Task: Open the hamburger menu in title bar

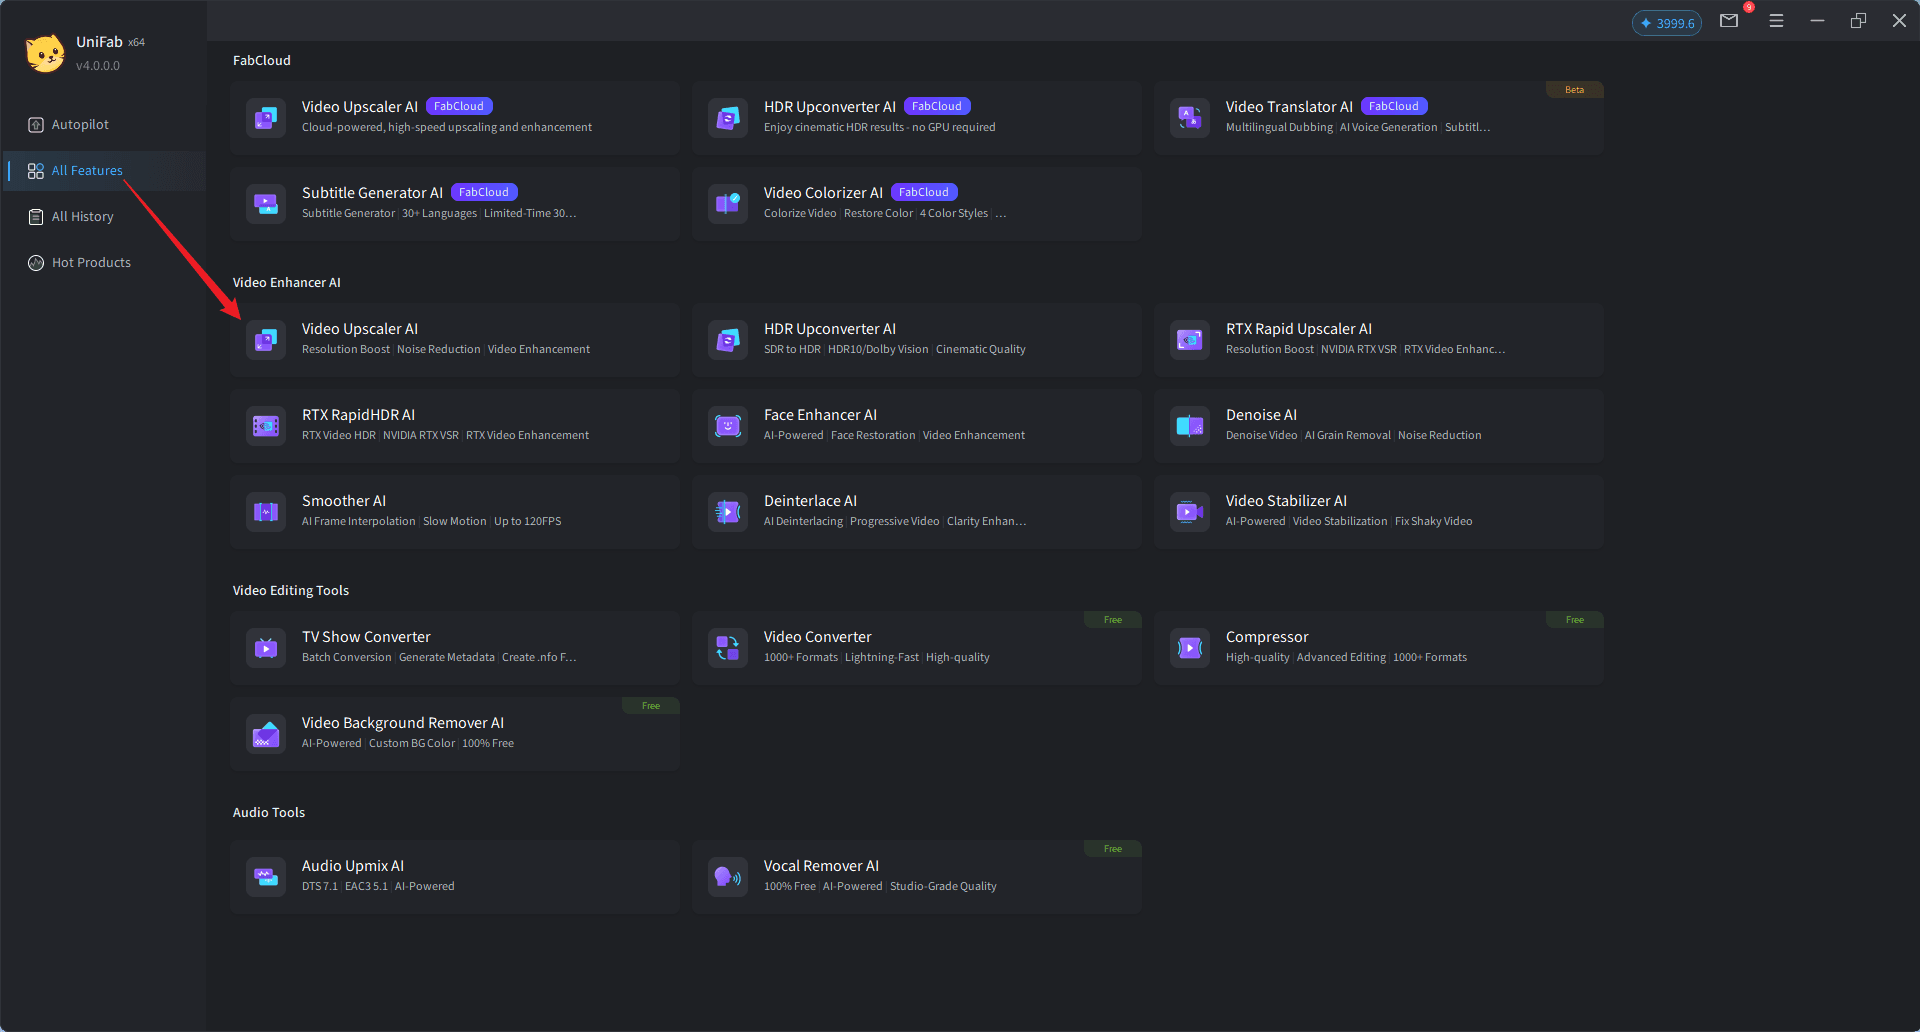Action: [x=1776, y=21]
